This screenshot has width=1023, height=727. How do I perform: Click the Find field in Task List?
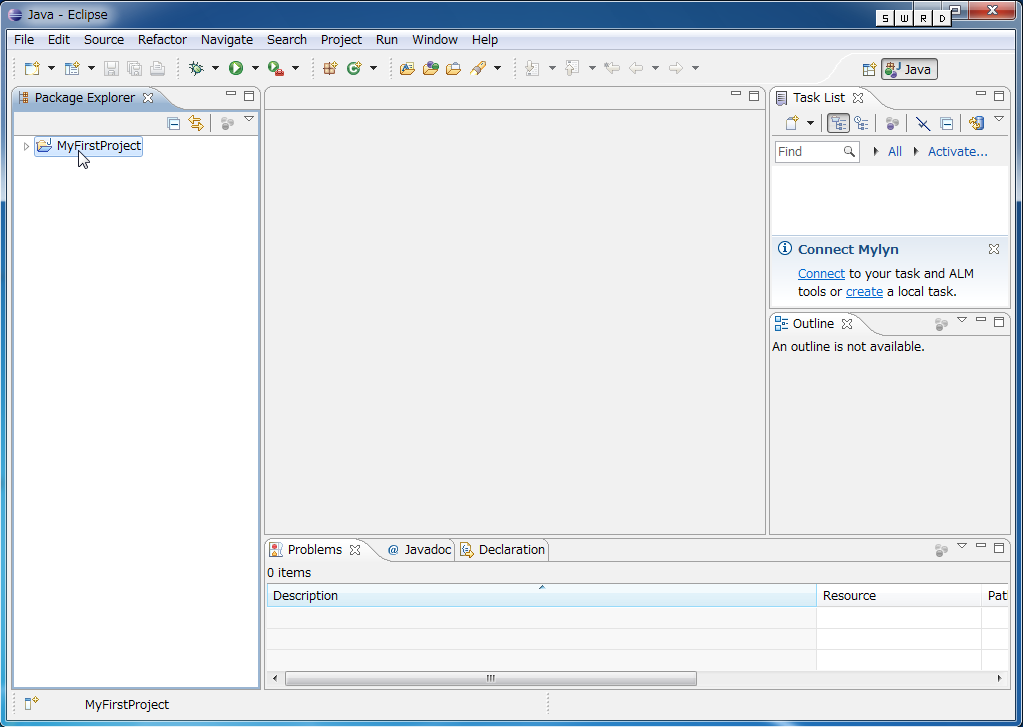[808, 152]
